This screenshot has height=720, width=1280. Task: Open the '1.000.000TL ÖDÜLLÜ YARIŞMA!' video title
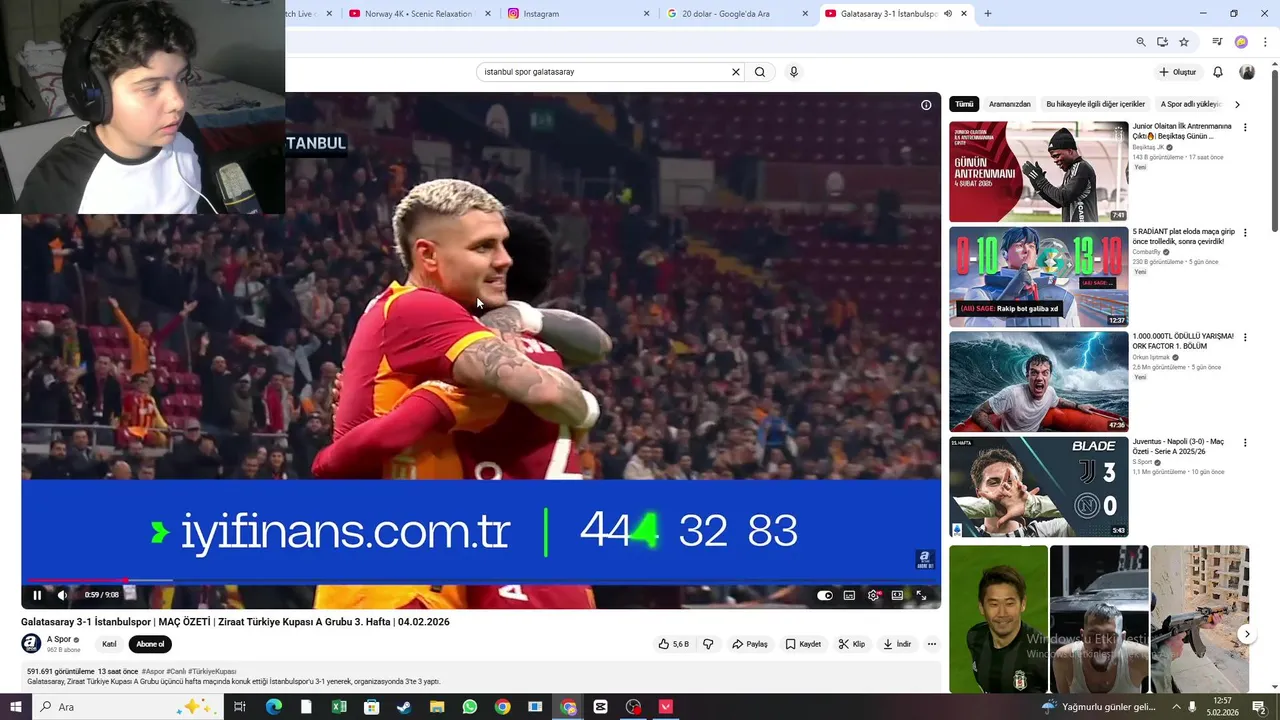tap(1183, 341)
